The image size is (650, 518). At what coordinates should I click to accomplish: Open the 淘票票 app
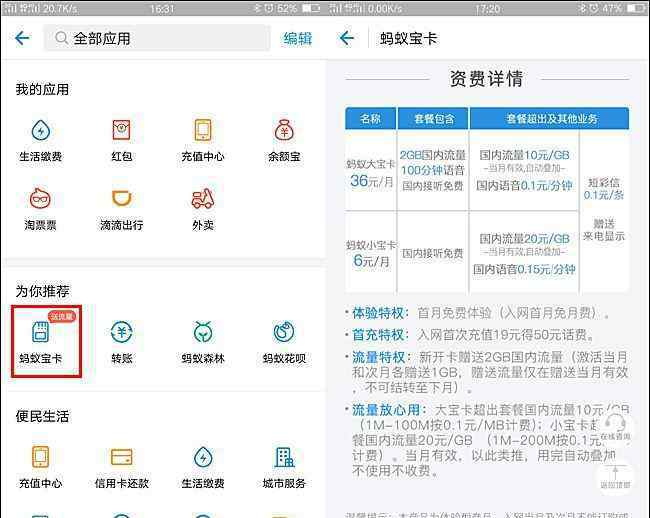click(x=40, y=209)
